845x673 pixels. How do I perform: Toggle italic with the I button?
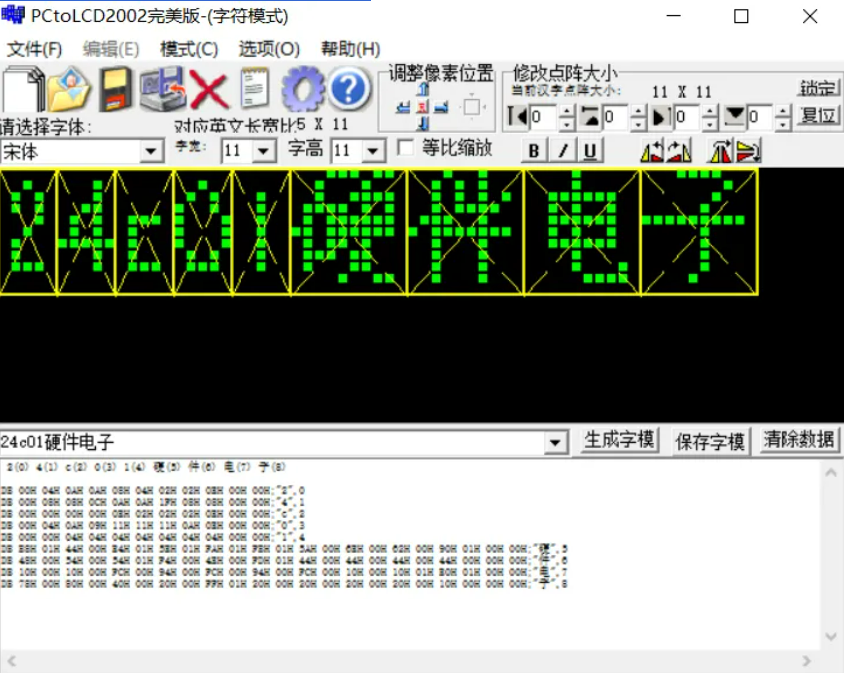(562, 151)
